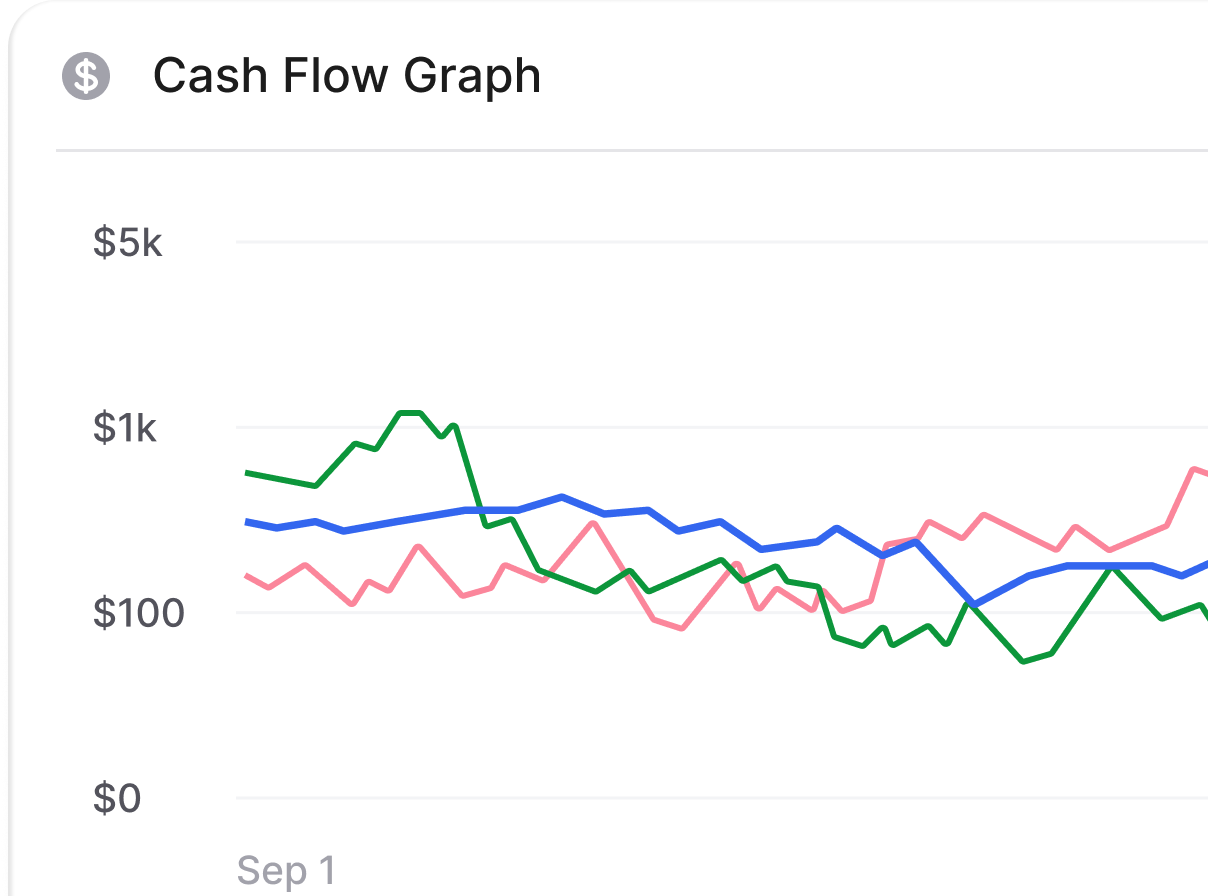This screenshot has height=896, width=1208.
Task: Click the $5k horizontal gridline
Action: tap(700, 242)
